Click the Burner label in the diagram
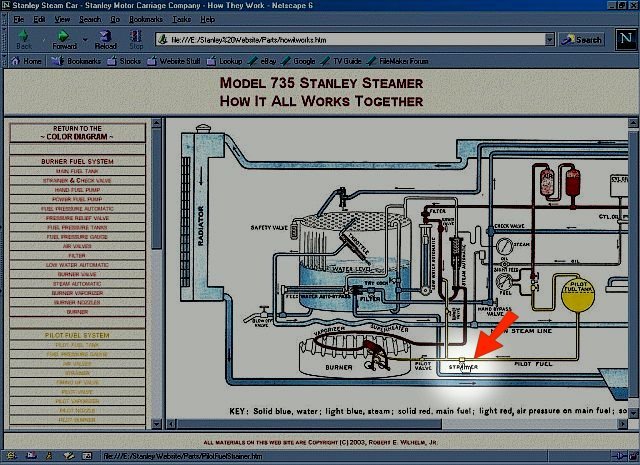Screen dimensions: 640x465 [339, 367]
